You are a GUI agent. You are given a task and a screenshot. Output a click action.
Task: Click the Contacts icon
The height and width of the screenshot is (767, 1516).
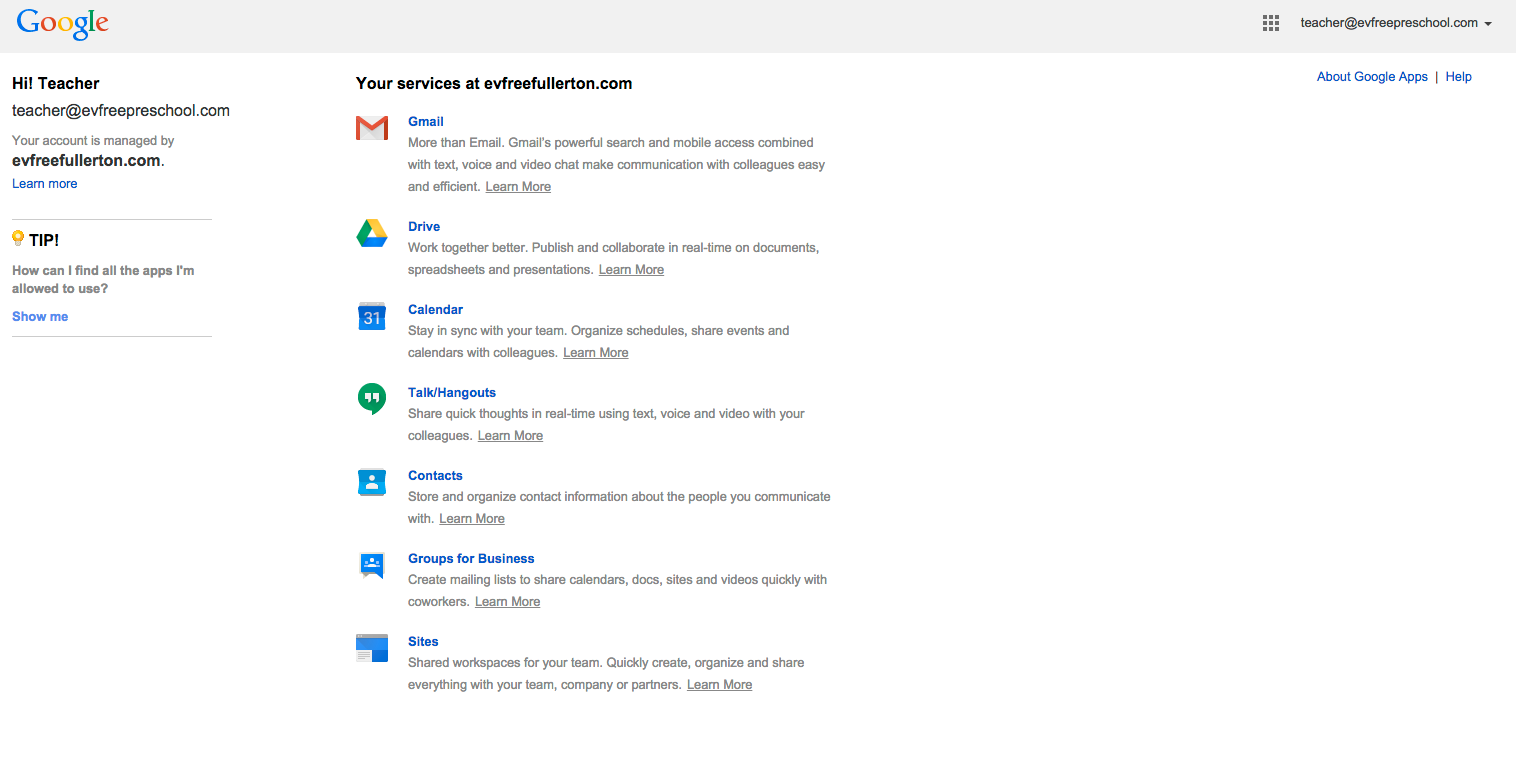tap(372, 482)
